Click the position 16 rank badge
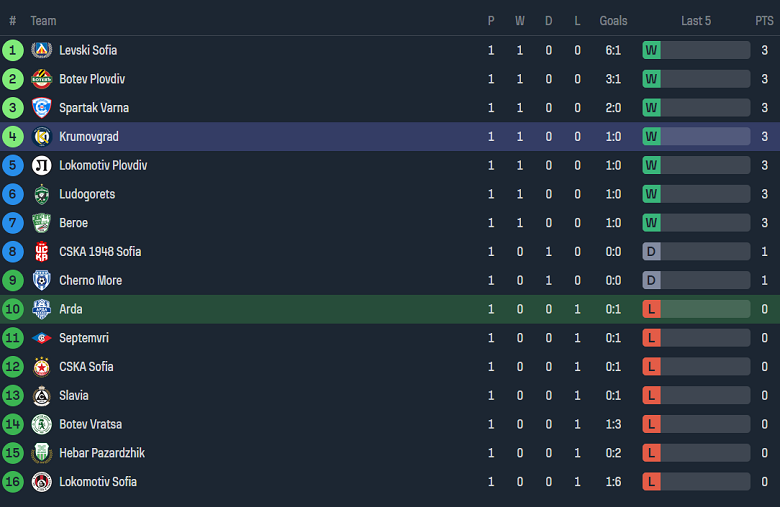This screenshot has width=780, height=507. (13, 482)
